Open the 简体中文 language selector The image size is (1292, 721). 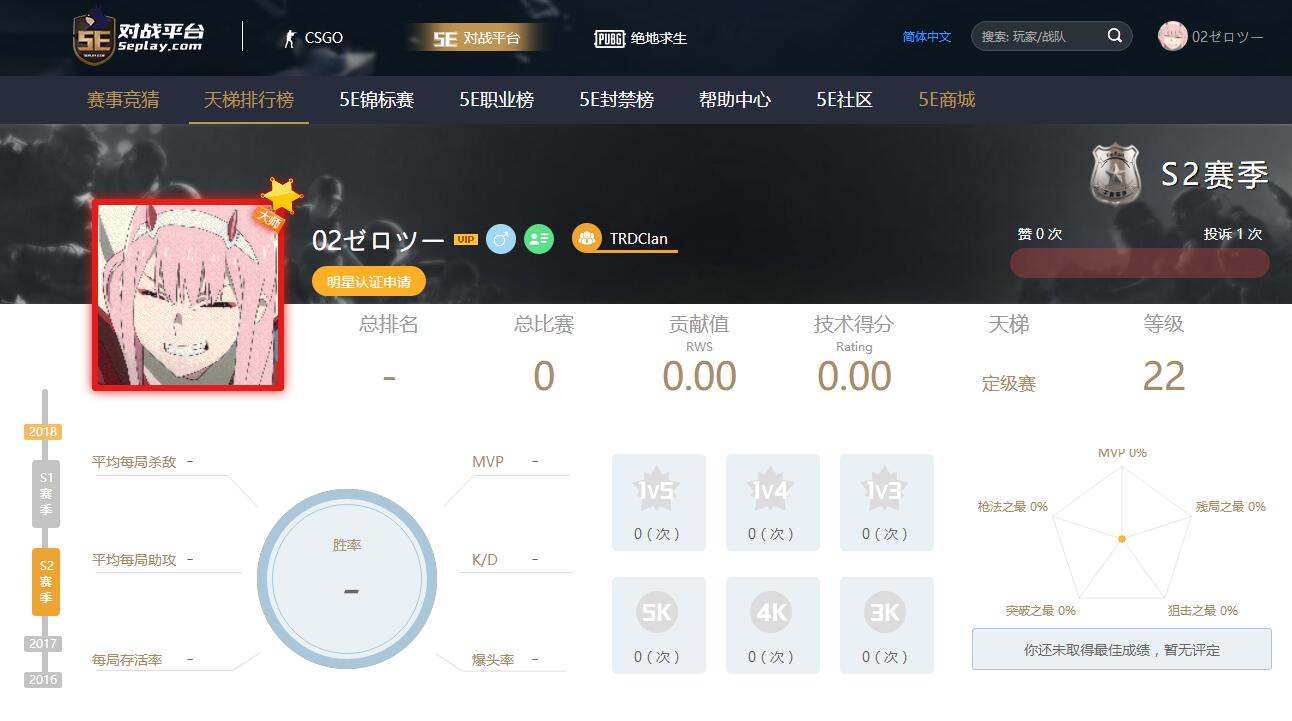point(927,37)
